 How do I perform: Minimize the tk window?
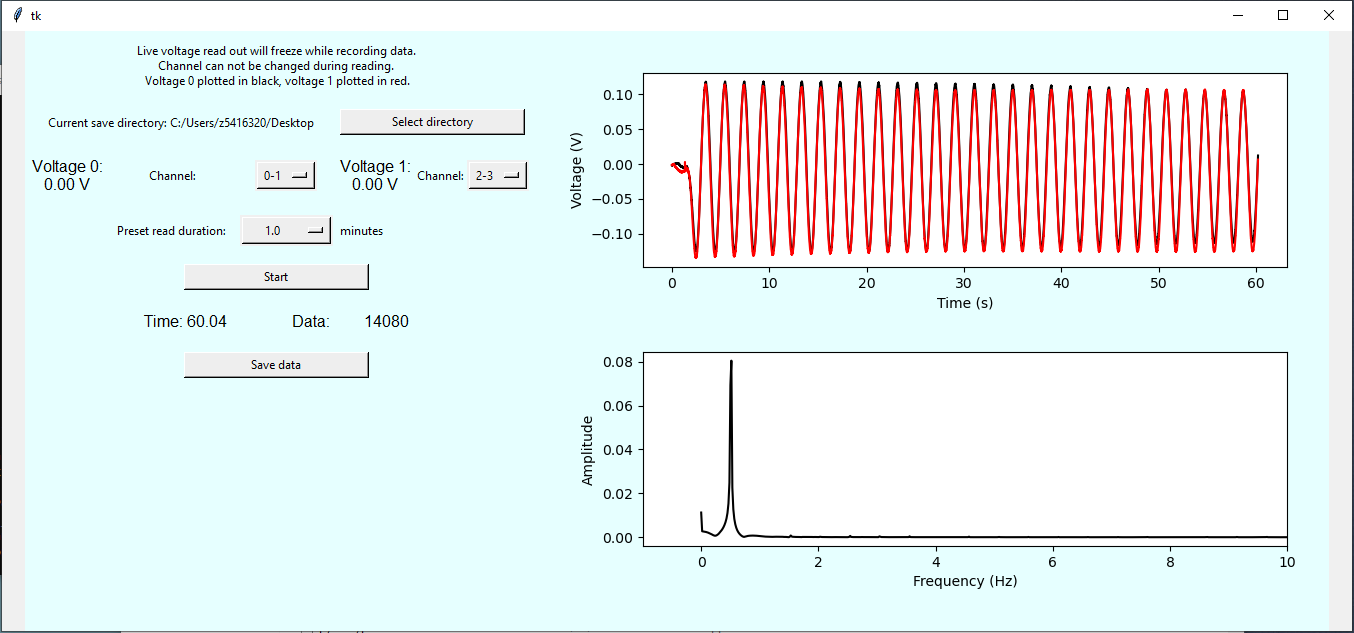[1237, 15]
